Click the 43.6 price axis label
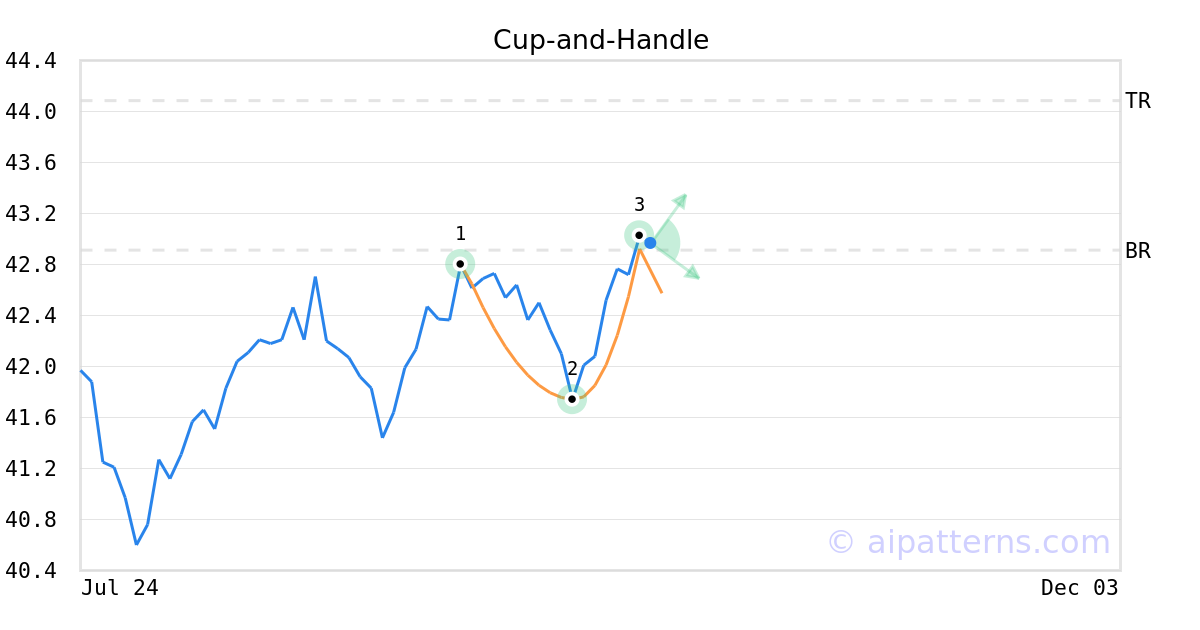 (x=30, y=163)
